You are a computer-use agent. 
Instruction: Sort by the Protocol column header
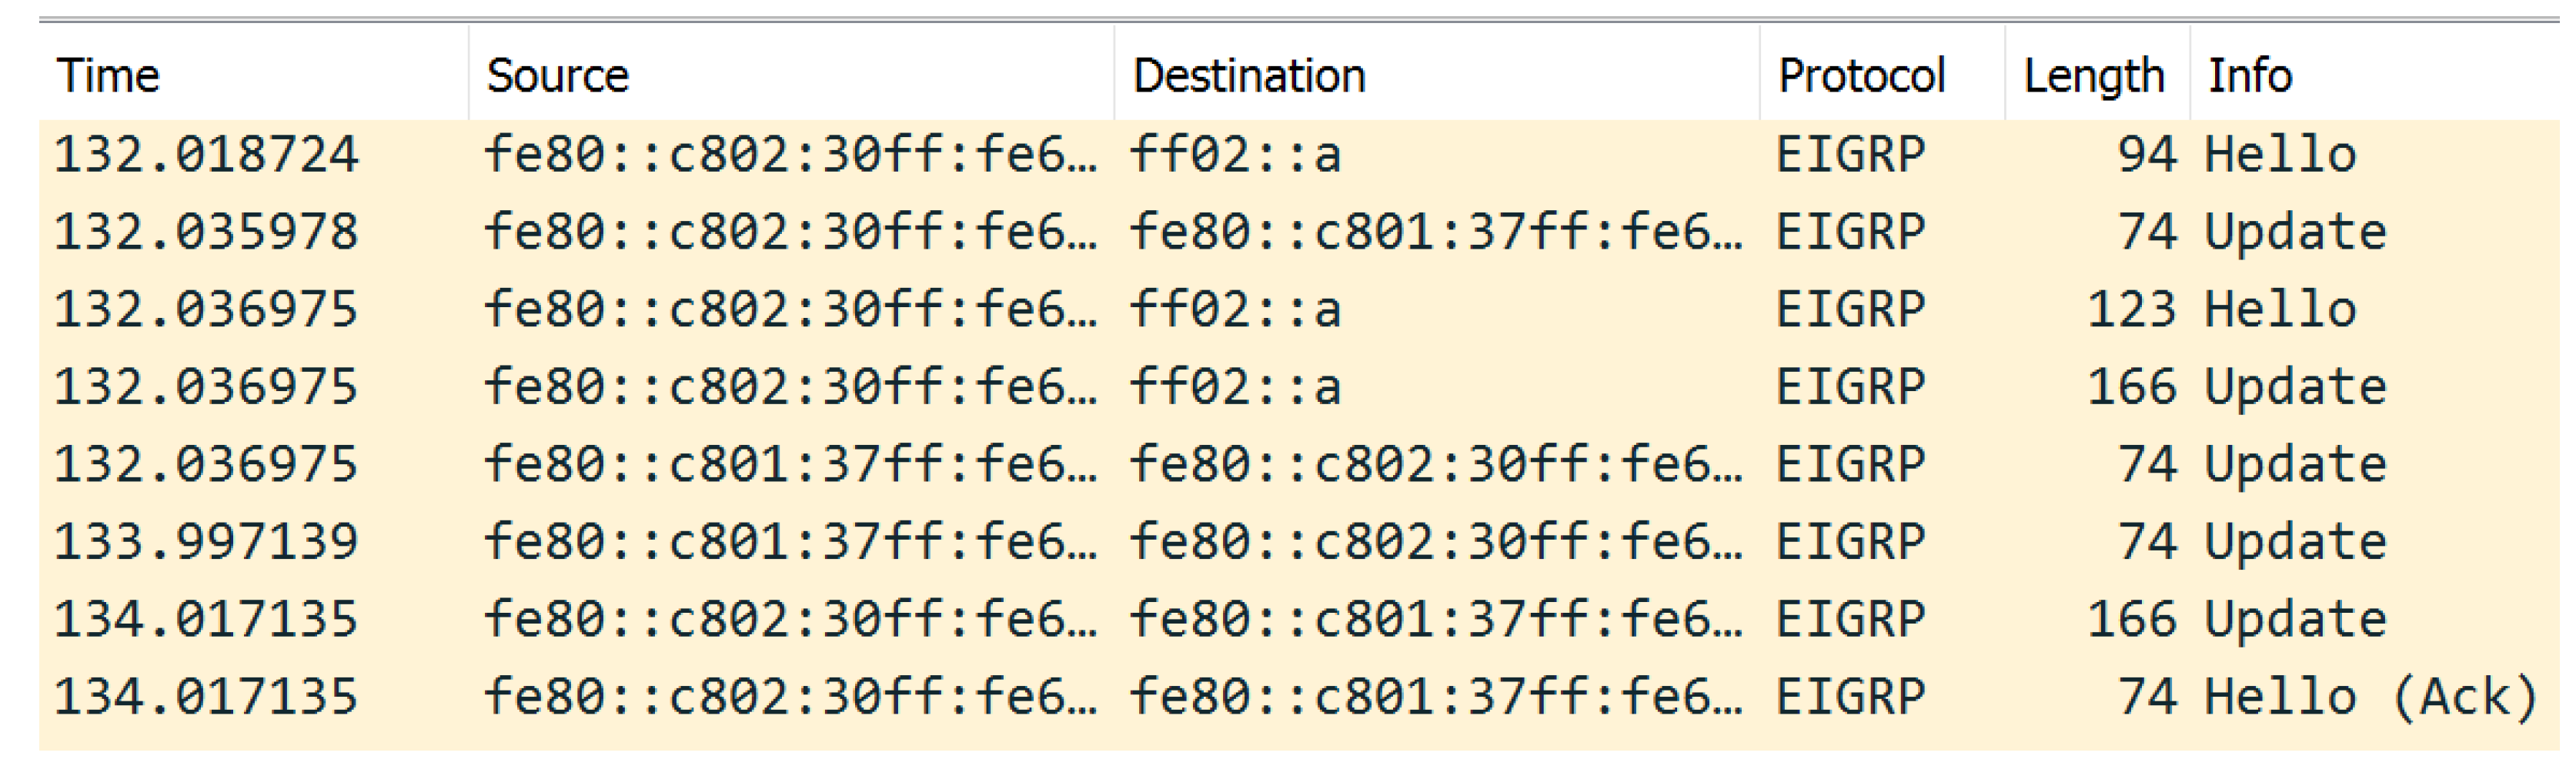point(1861,76)
